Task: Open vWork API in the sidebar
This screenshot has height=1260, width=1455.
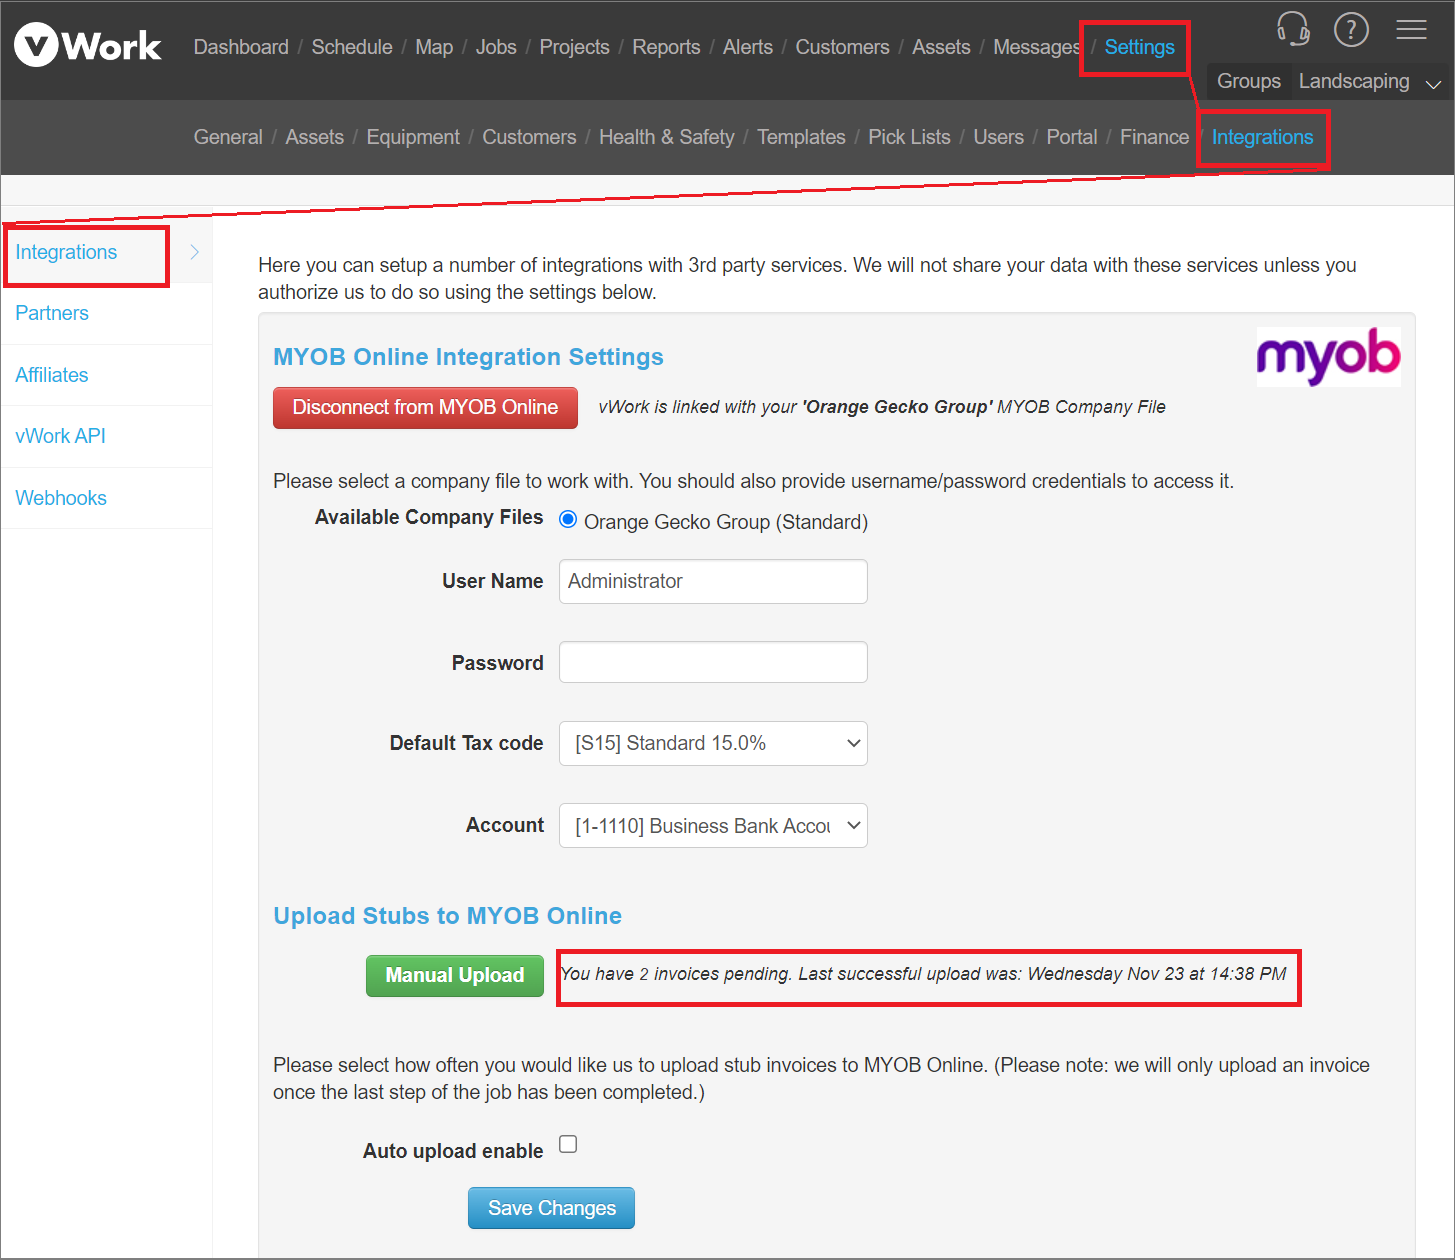Action: [x=60, y=436]
